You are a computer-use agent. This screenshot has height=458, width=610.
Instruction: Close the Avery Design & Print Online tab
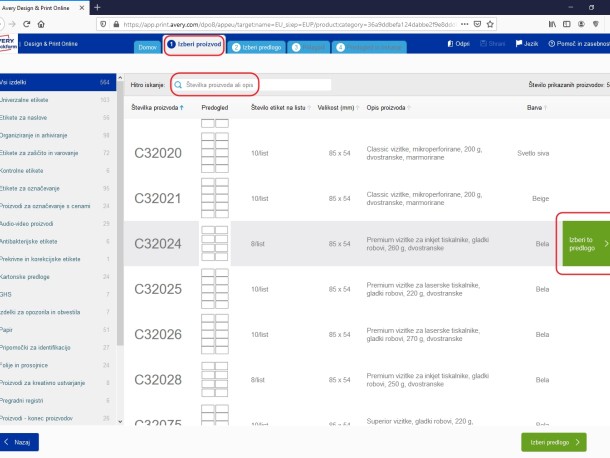(82, 8)
